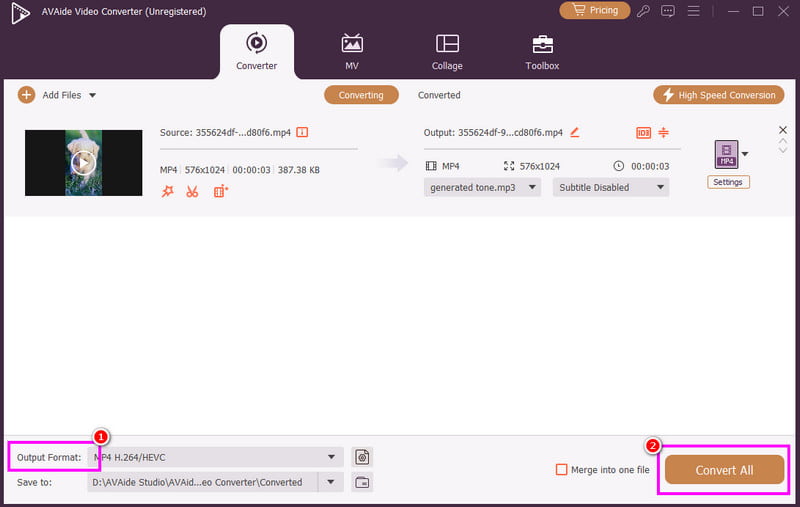Viewport: 800px width, 507px height.
Task: Click the output 576x1024 resolution text
Action: click(539, 166)
